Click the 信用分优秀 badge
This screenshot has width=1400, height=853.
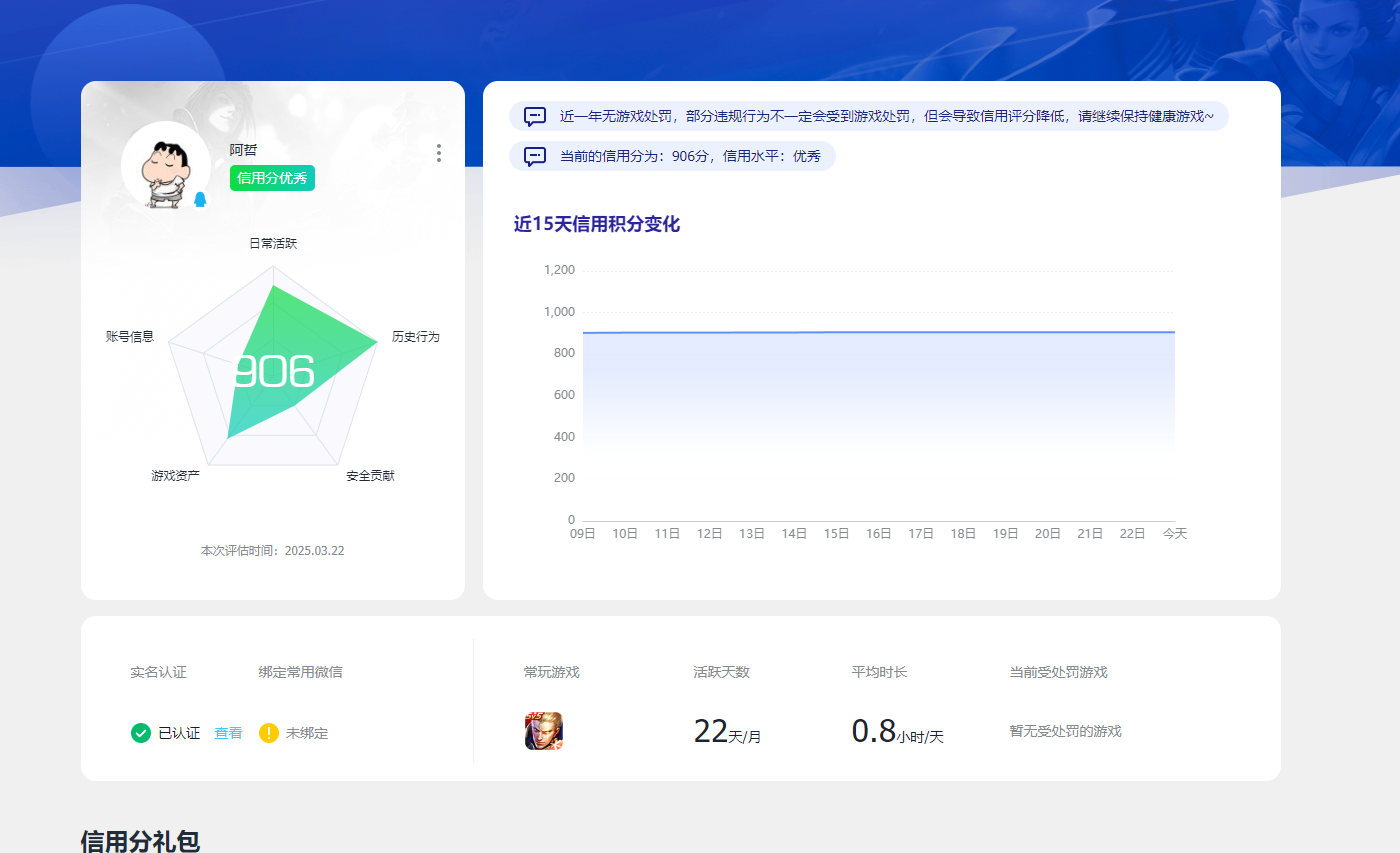[272, 178]
